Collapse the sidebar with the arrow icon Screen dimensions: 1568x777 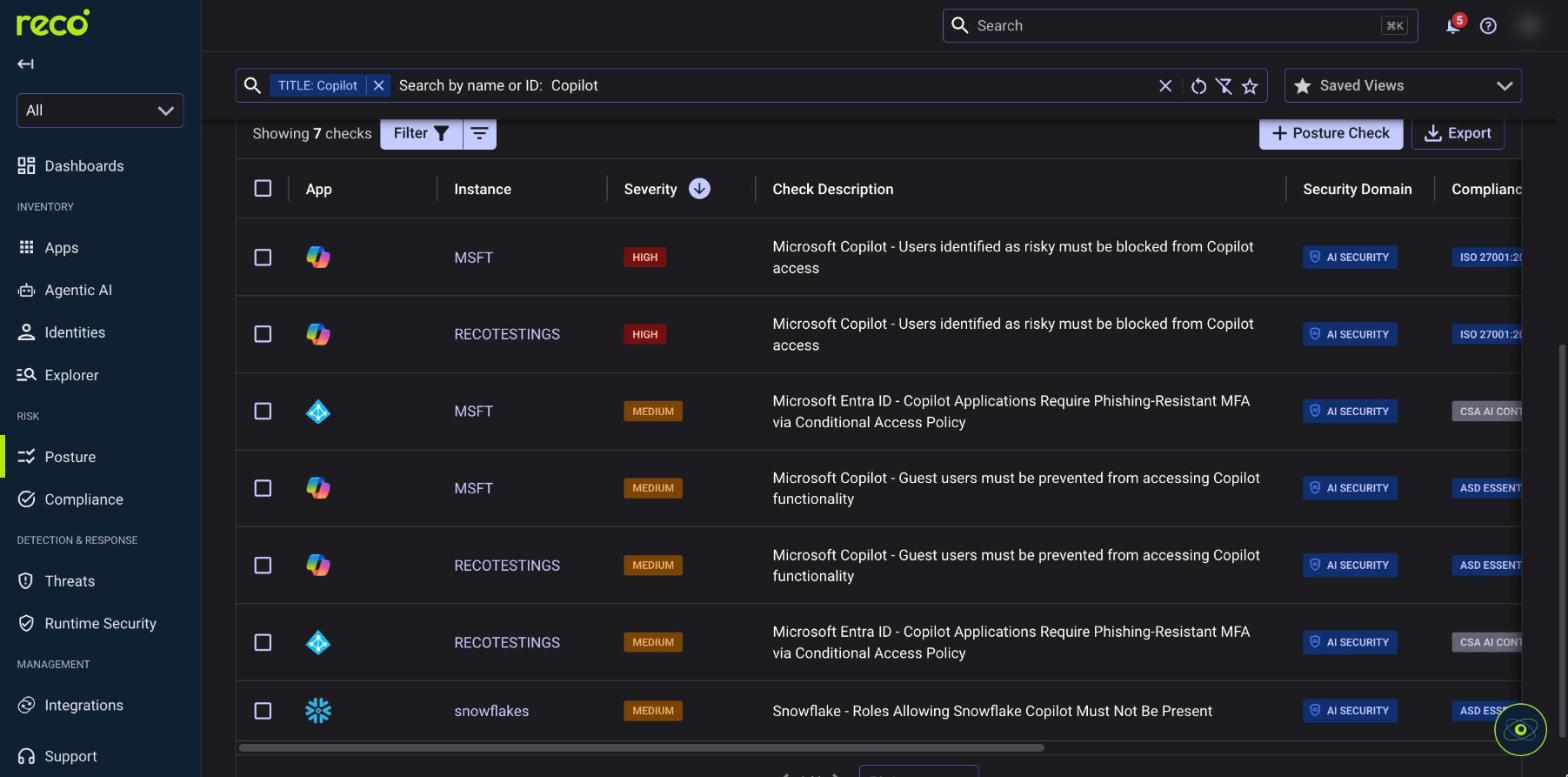tap(26, 64)
